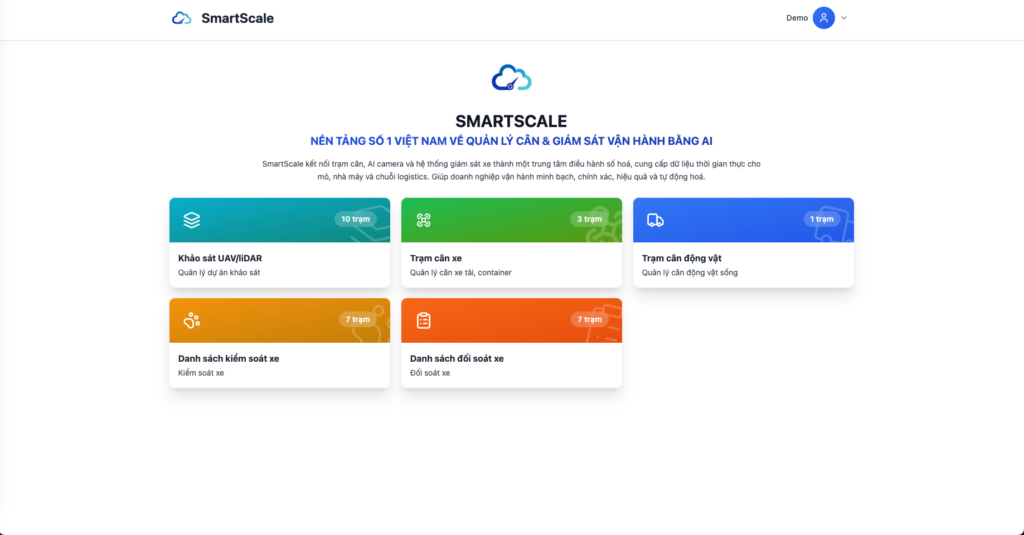Click the SmartScale cloud logo in header
This screenshot has height=535, width=1024.
click(x=182, y=18)
